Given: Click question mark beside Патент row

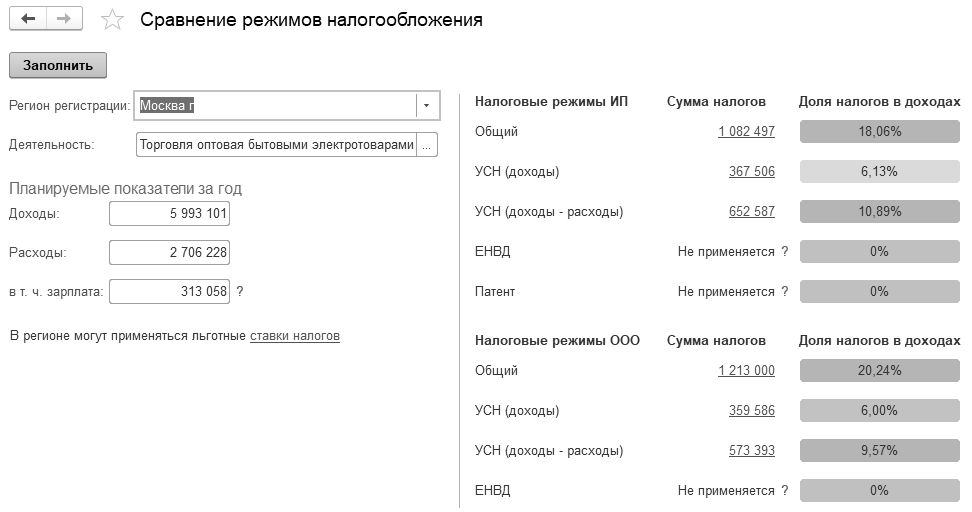Looking at the screenshot, I should pyautogui.click(x=785, y=292).
